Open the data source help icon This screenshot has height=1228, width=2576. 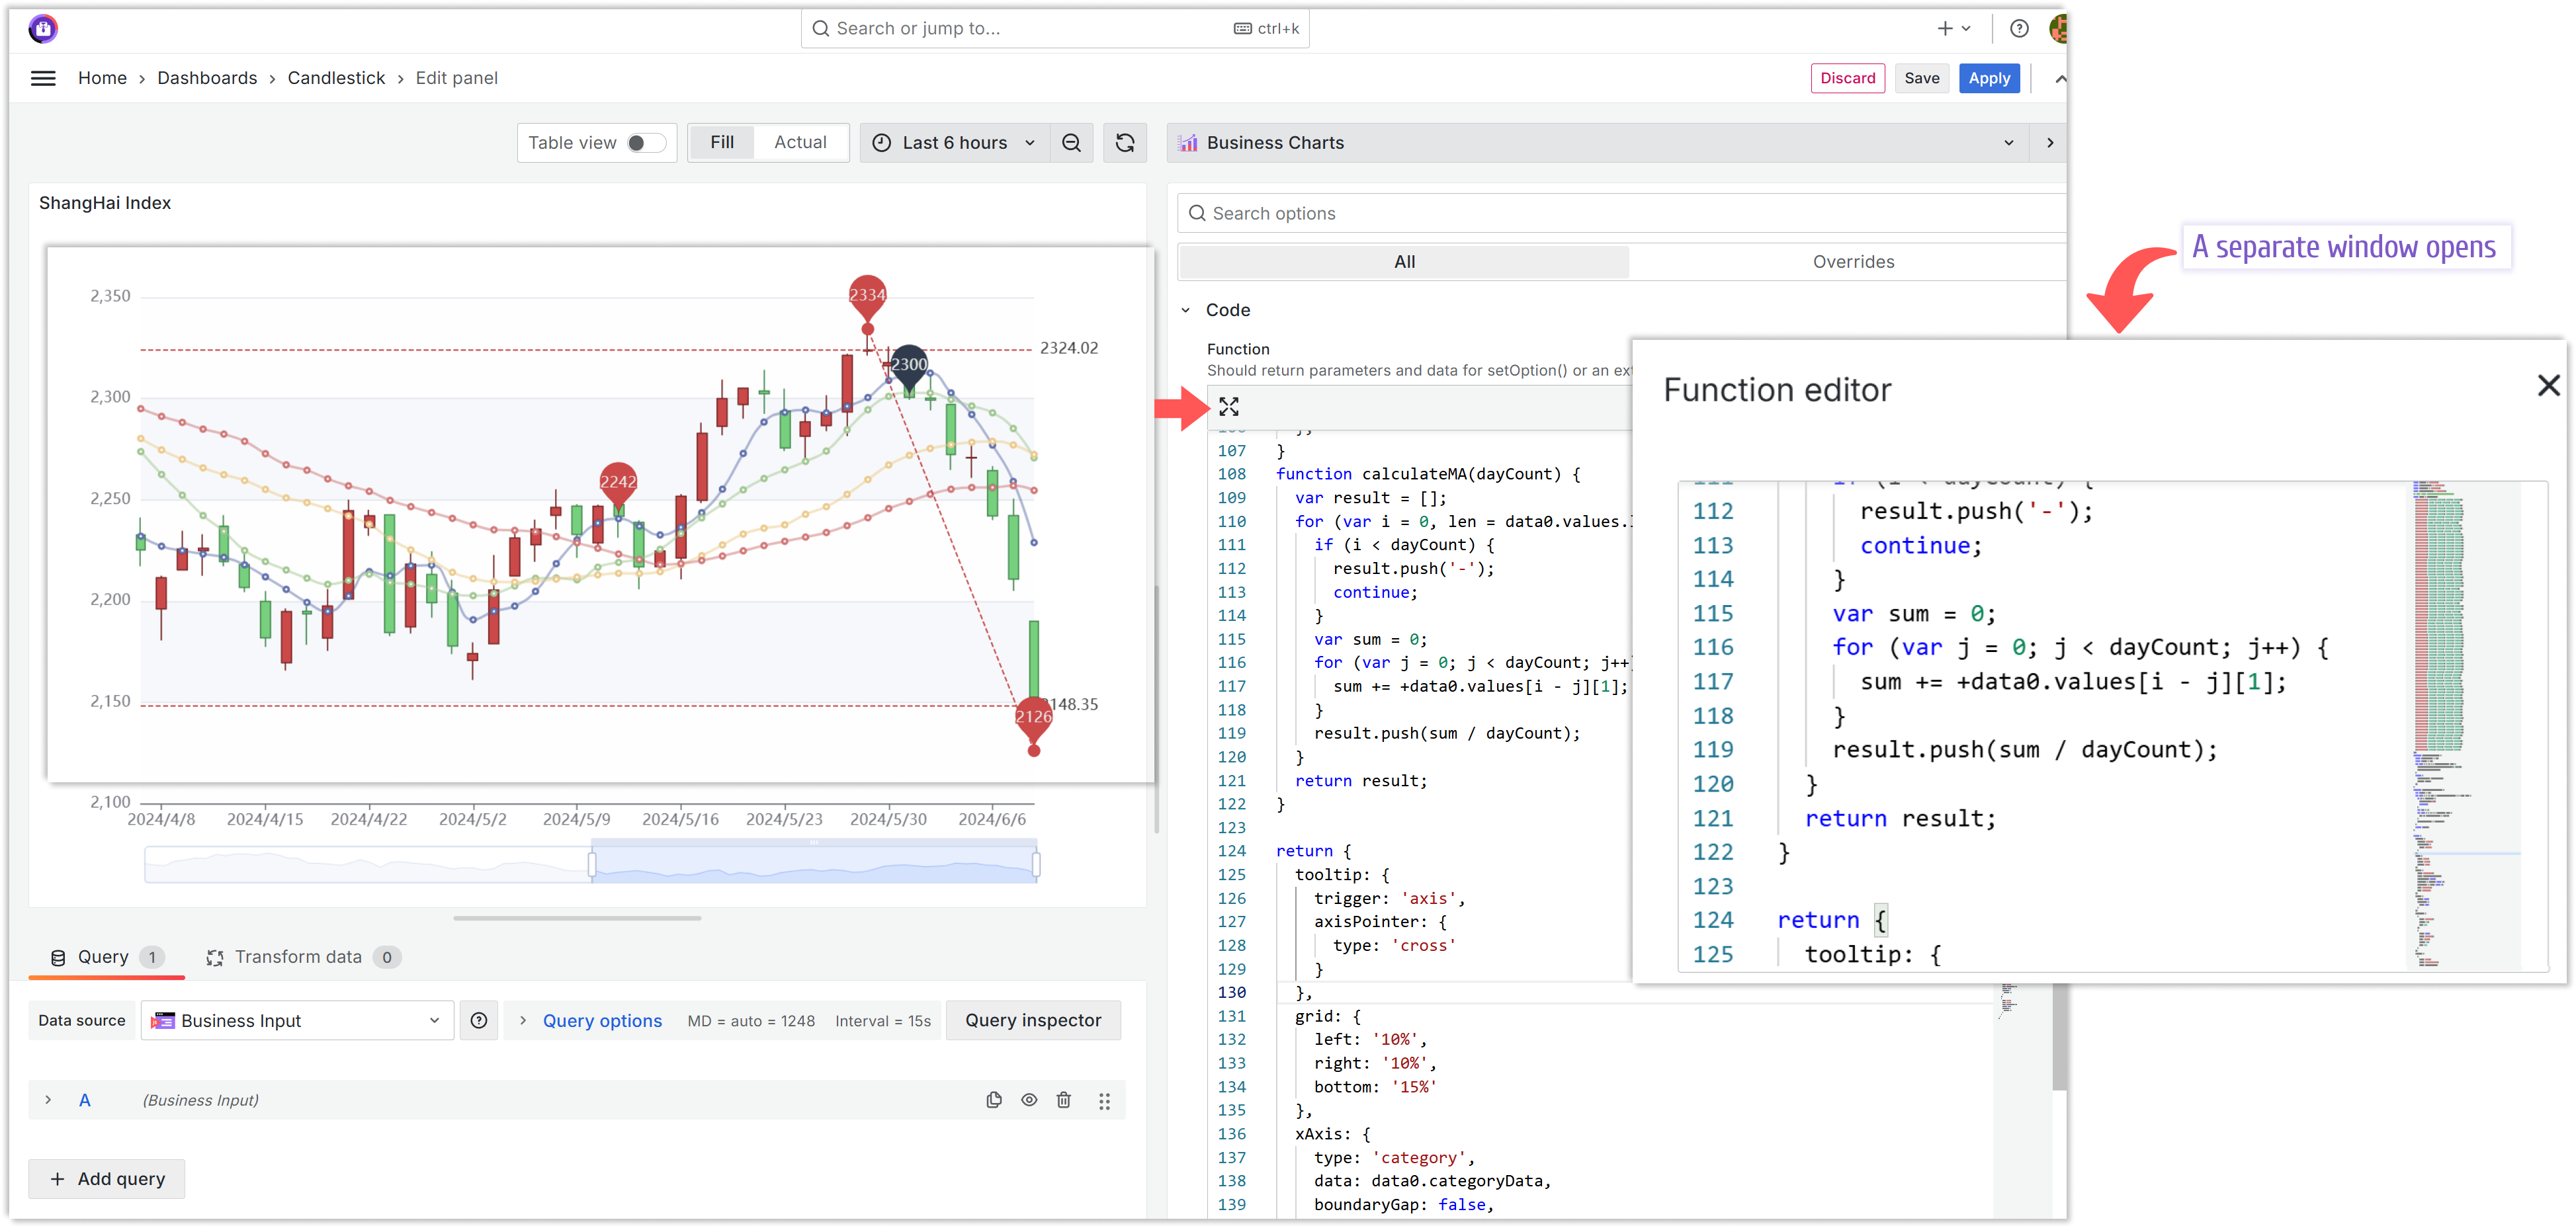tap(479, 1020)
